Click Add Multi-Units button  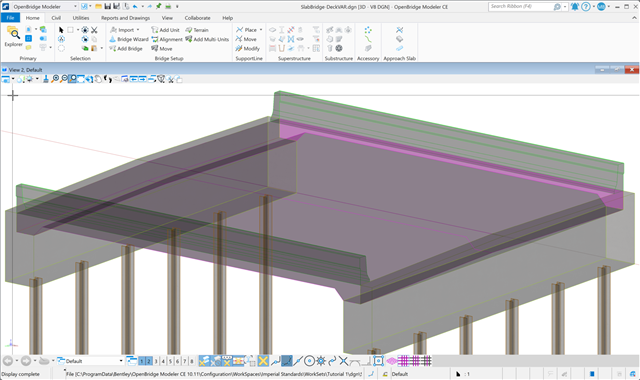tap(207, 39)
